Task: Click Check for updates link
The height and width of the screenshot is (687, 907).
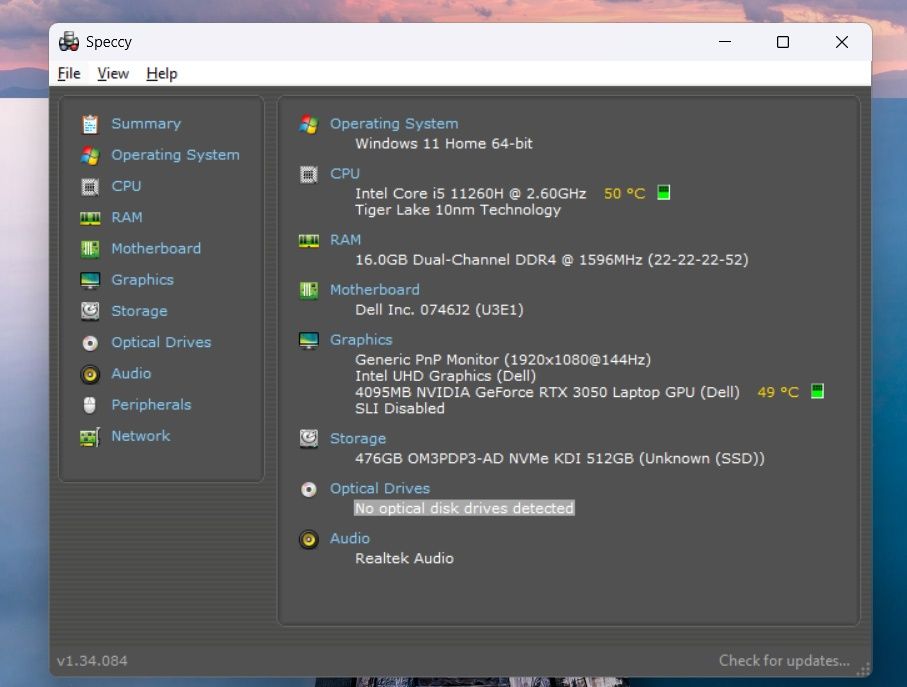Action: 784,660
